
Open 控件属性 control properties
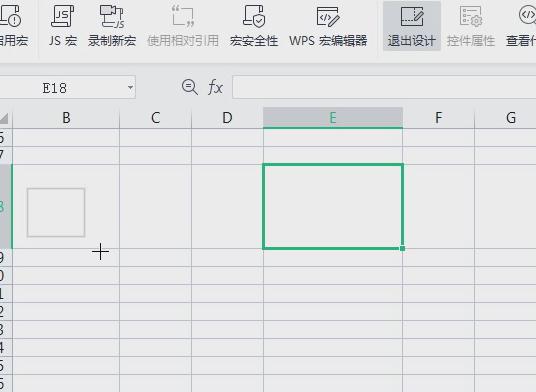coord(471,26)
